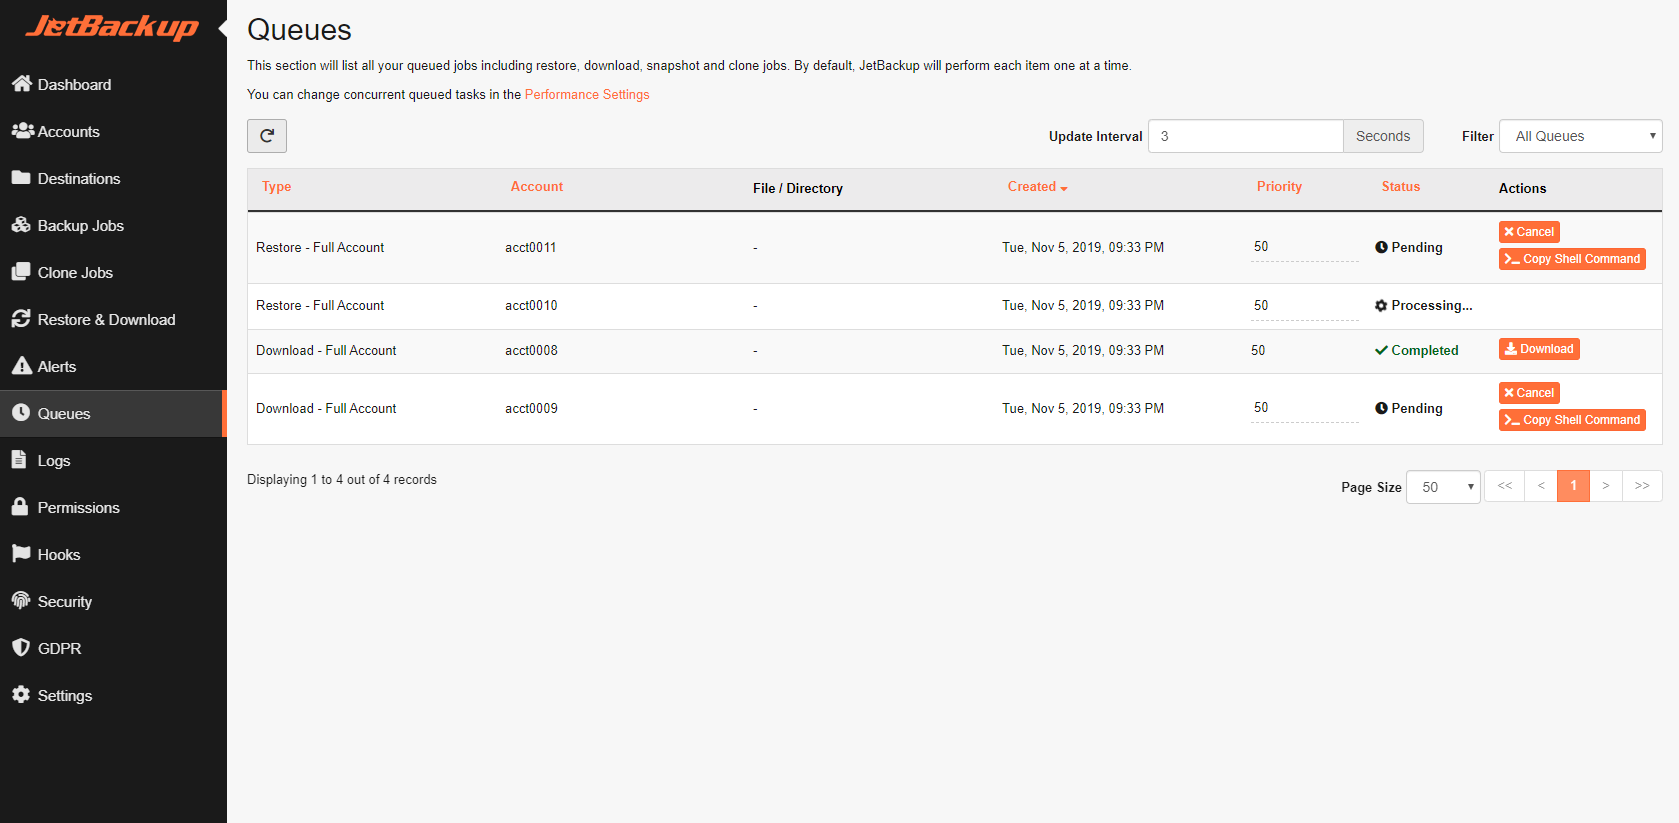Sort table by Priority column

tap(1279, 186)
